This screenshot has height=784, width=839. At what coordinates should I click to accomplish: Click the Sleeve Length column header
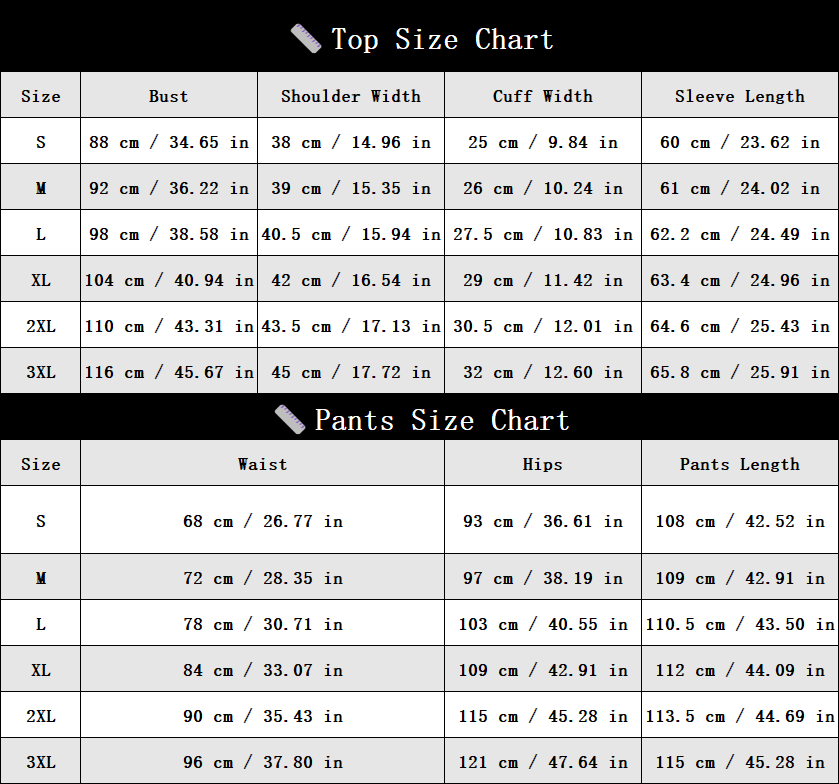pyautogui.click(x=740, y=96)
